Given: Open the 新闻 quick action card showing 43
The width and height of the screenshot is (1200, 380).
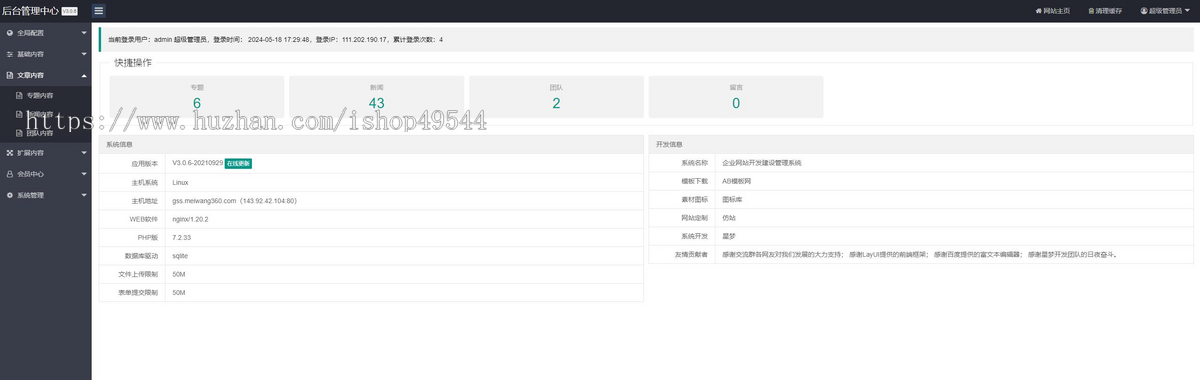Looking at the screenshot, I should click(x=376, y=96).
